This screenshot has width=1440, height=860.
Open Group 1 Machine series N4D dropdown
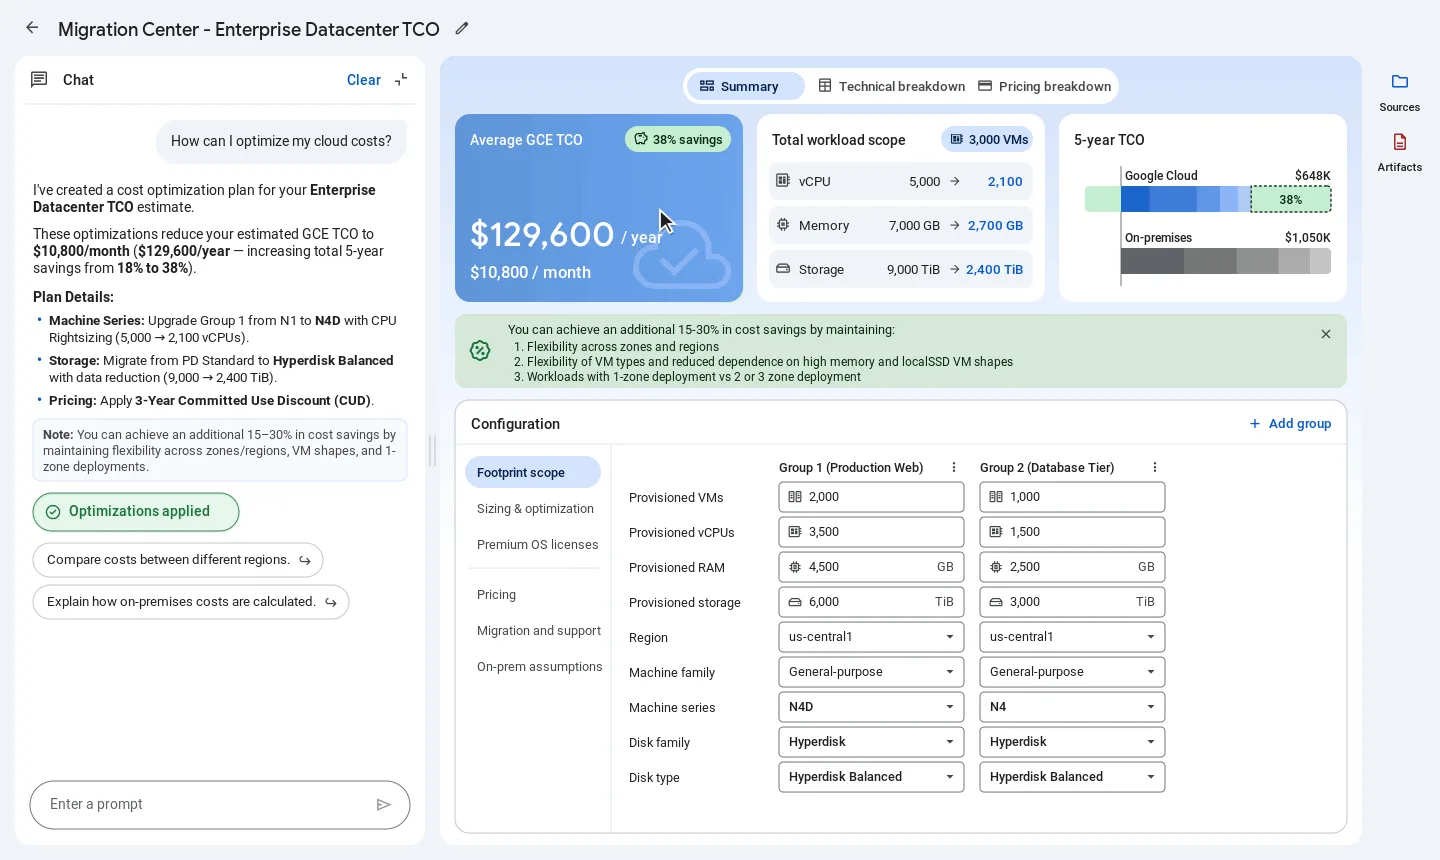tap(871, 707)
